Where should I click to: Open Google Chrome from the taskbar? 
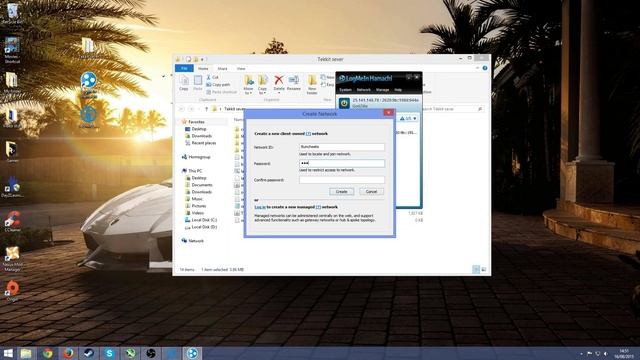48,353
